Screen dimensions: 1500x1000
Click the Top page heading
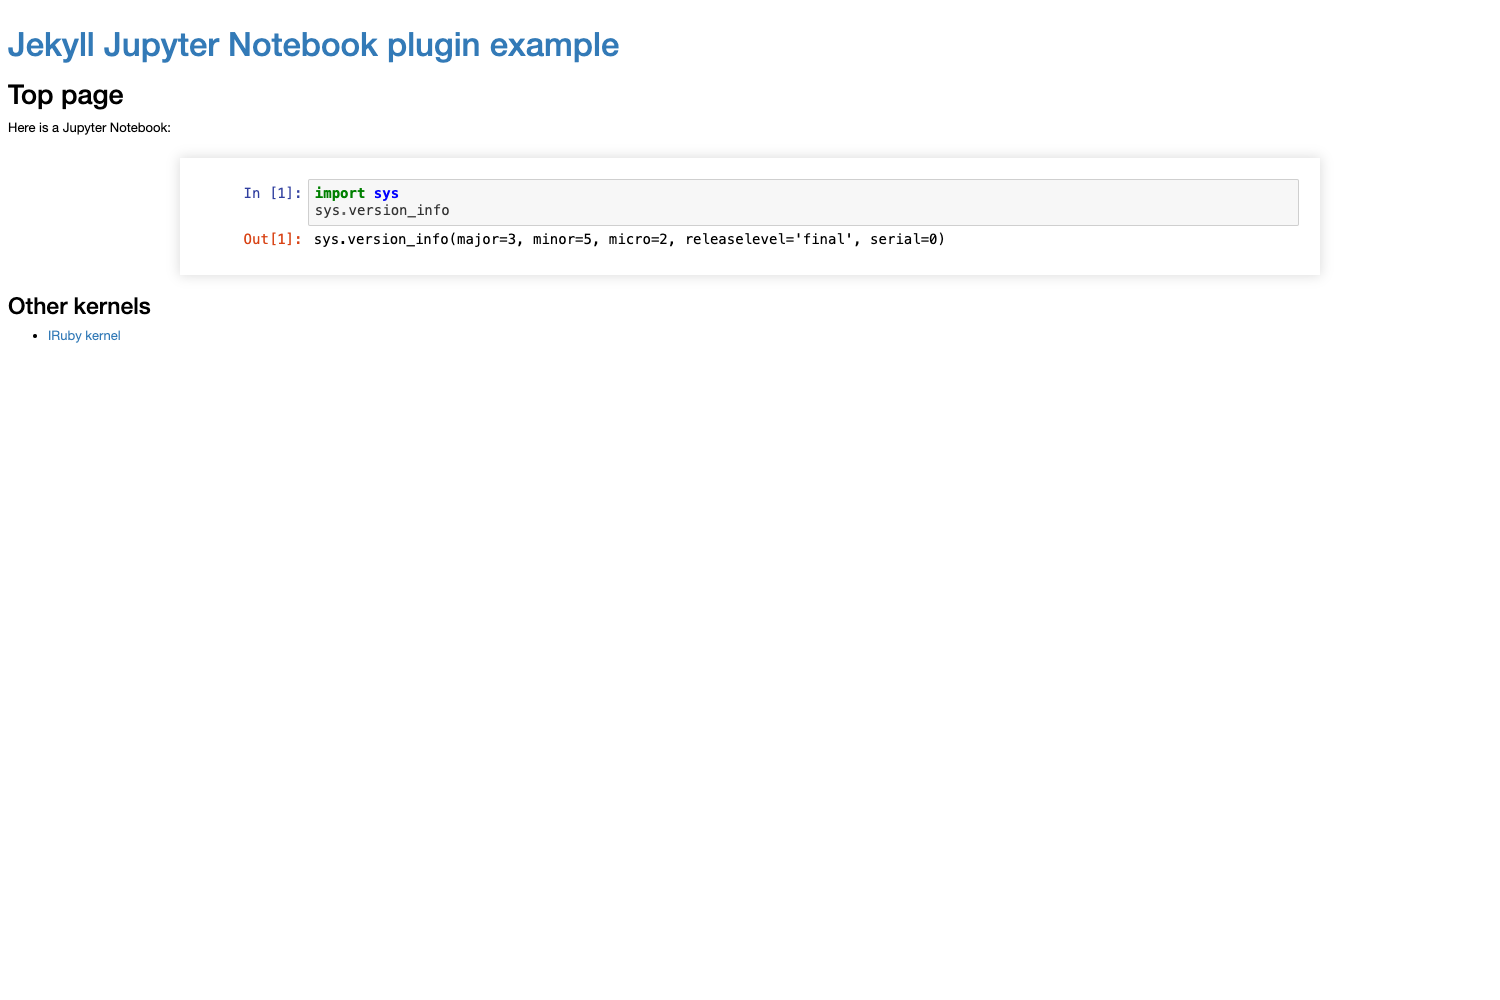[x=65, y=95]
